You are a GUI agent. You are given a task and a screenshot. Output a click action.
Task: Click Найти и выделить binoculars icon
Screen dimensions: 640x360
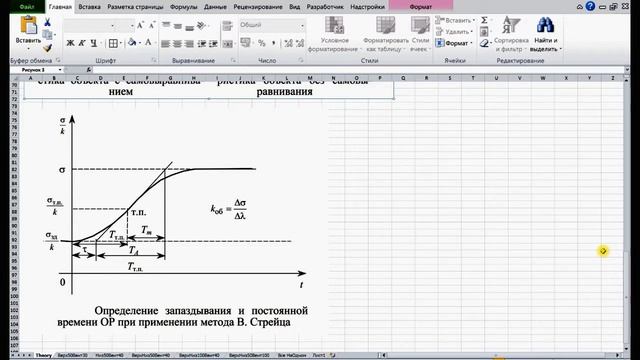pos(545,34)
